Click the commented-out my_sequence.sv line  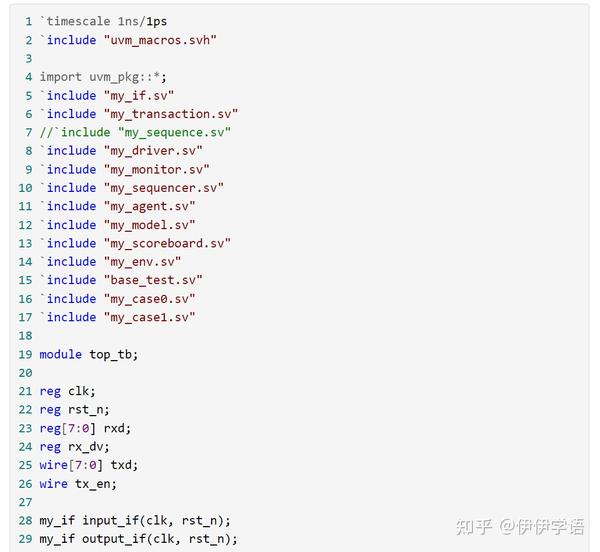[135, 132]
